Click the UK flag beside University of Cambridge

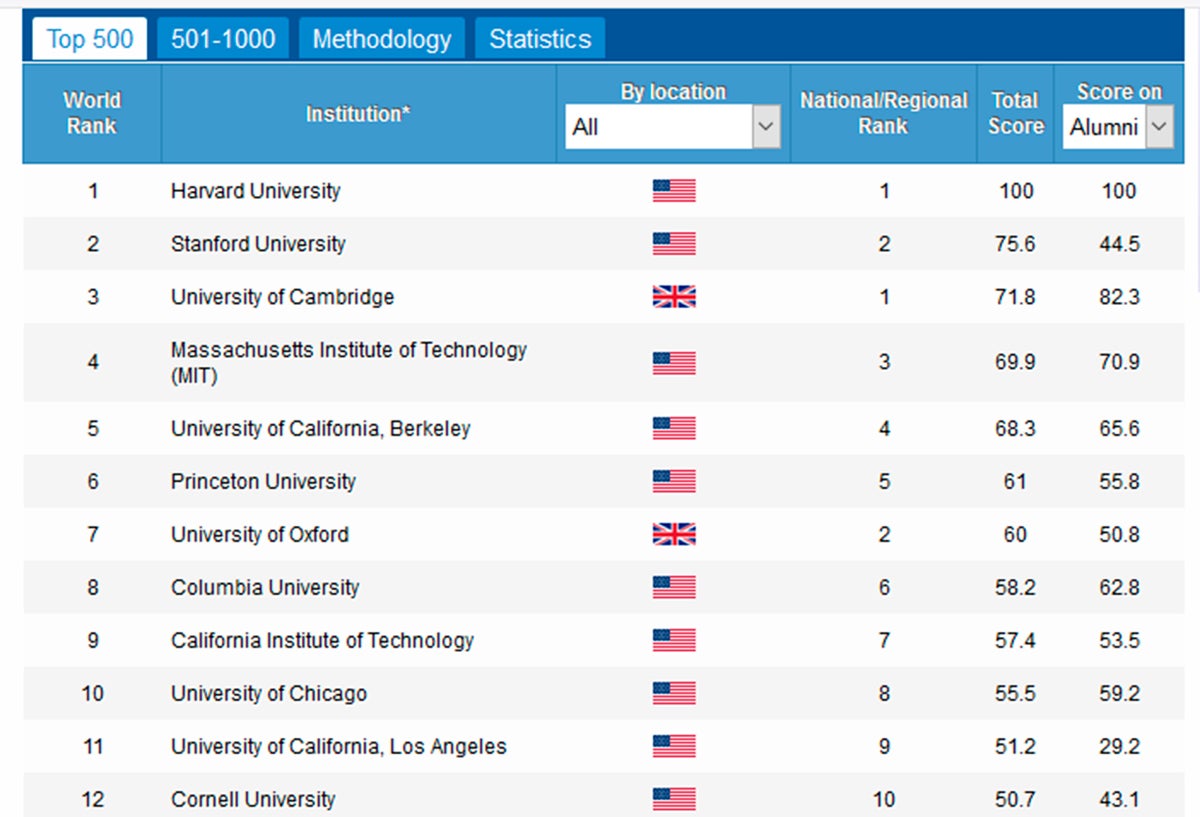click(674, 297)
